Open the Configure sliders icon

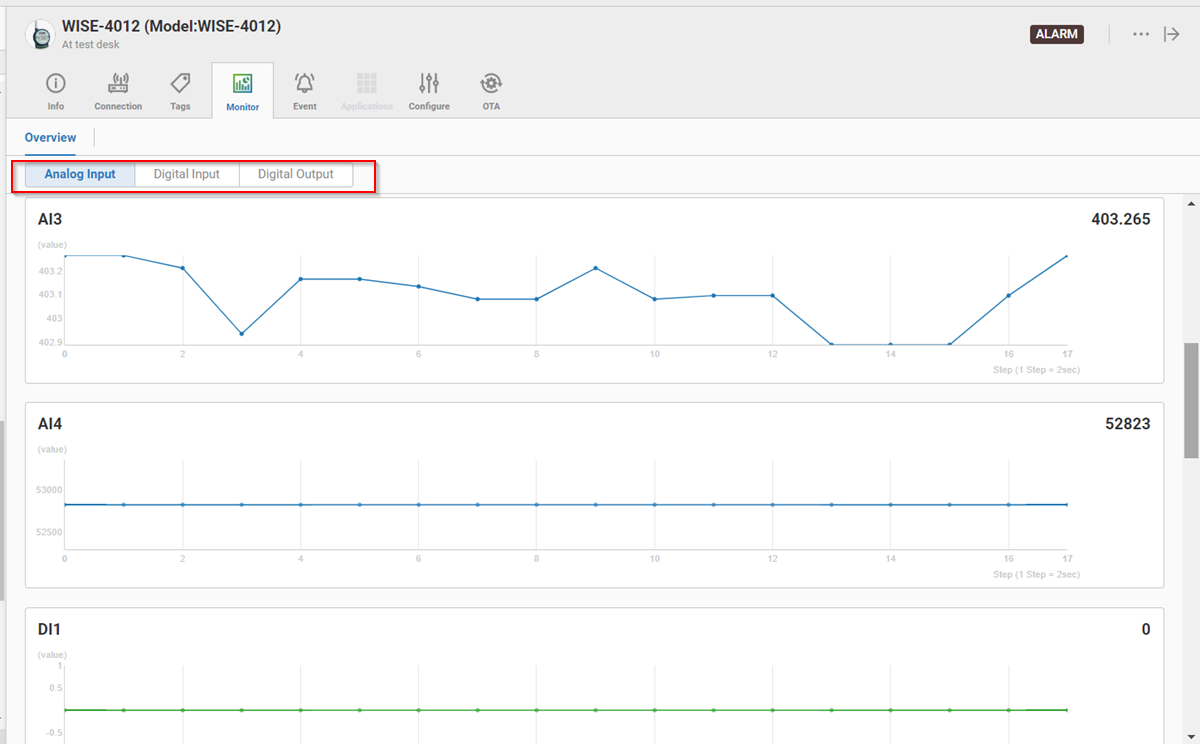click(x=429, y=83)
